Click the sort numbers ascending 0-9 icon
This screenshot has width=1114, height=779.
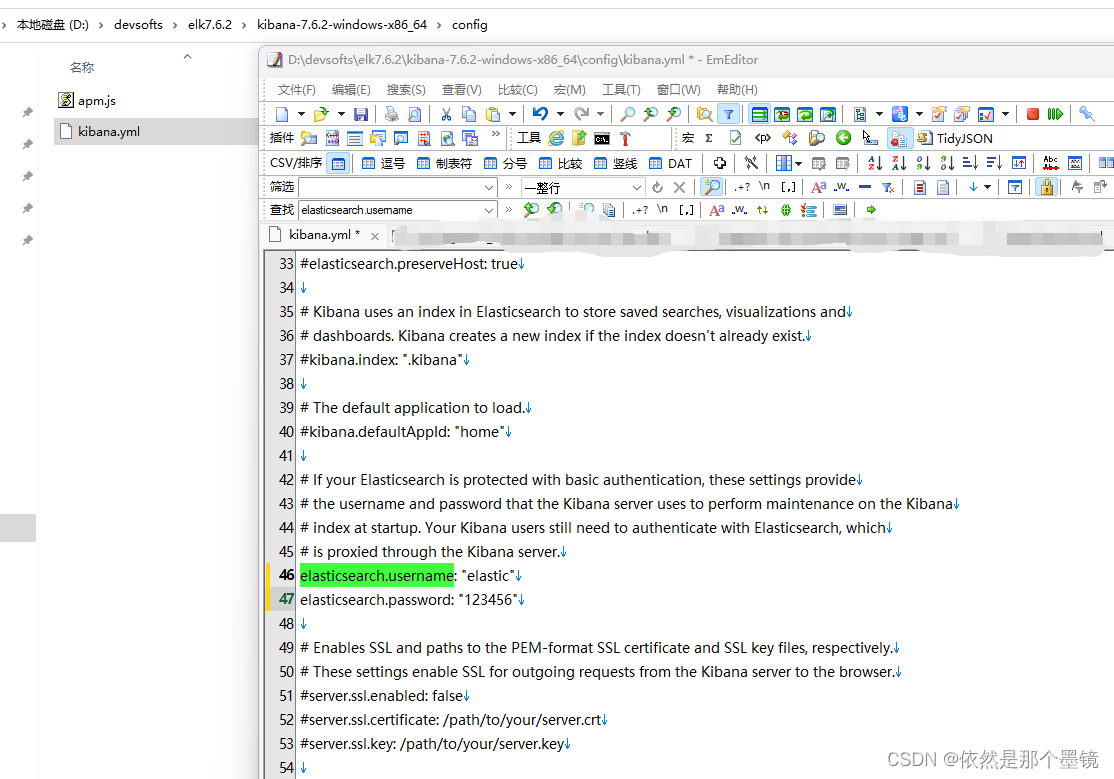[923, 163]
